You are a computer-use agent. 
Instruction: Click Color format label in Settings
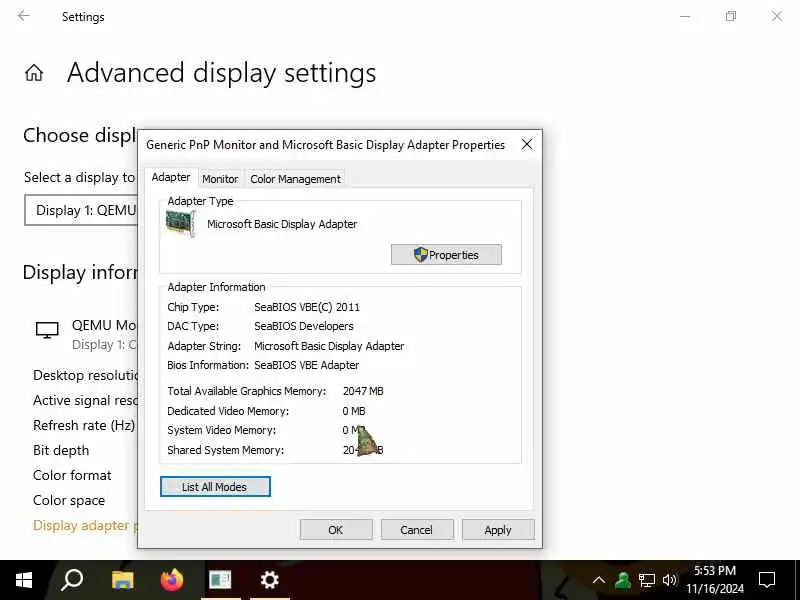pos(72,475)
